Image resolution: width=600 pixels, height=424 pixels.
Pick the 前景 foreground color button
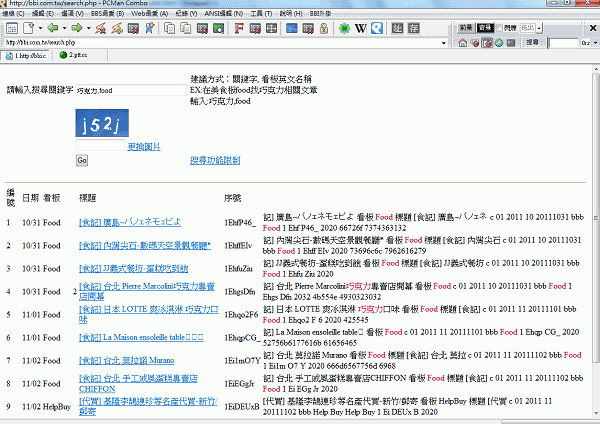(466, 28)
